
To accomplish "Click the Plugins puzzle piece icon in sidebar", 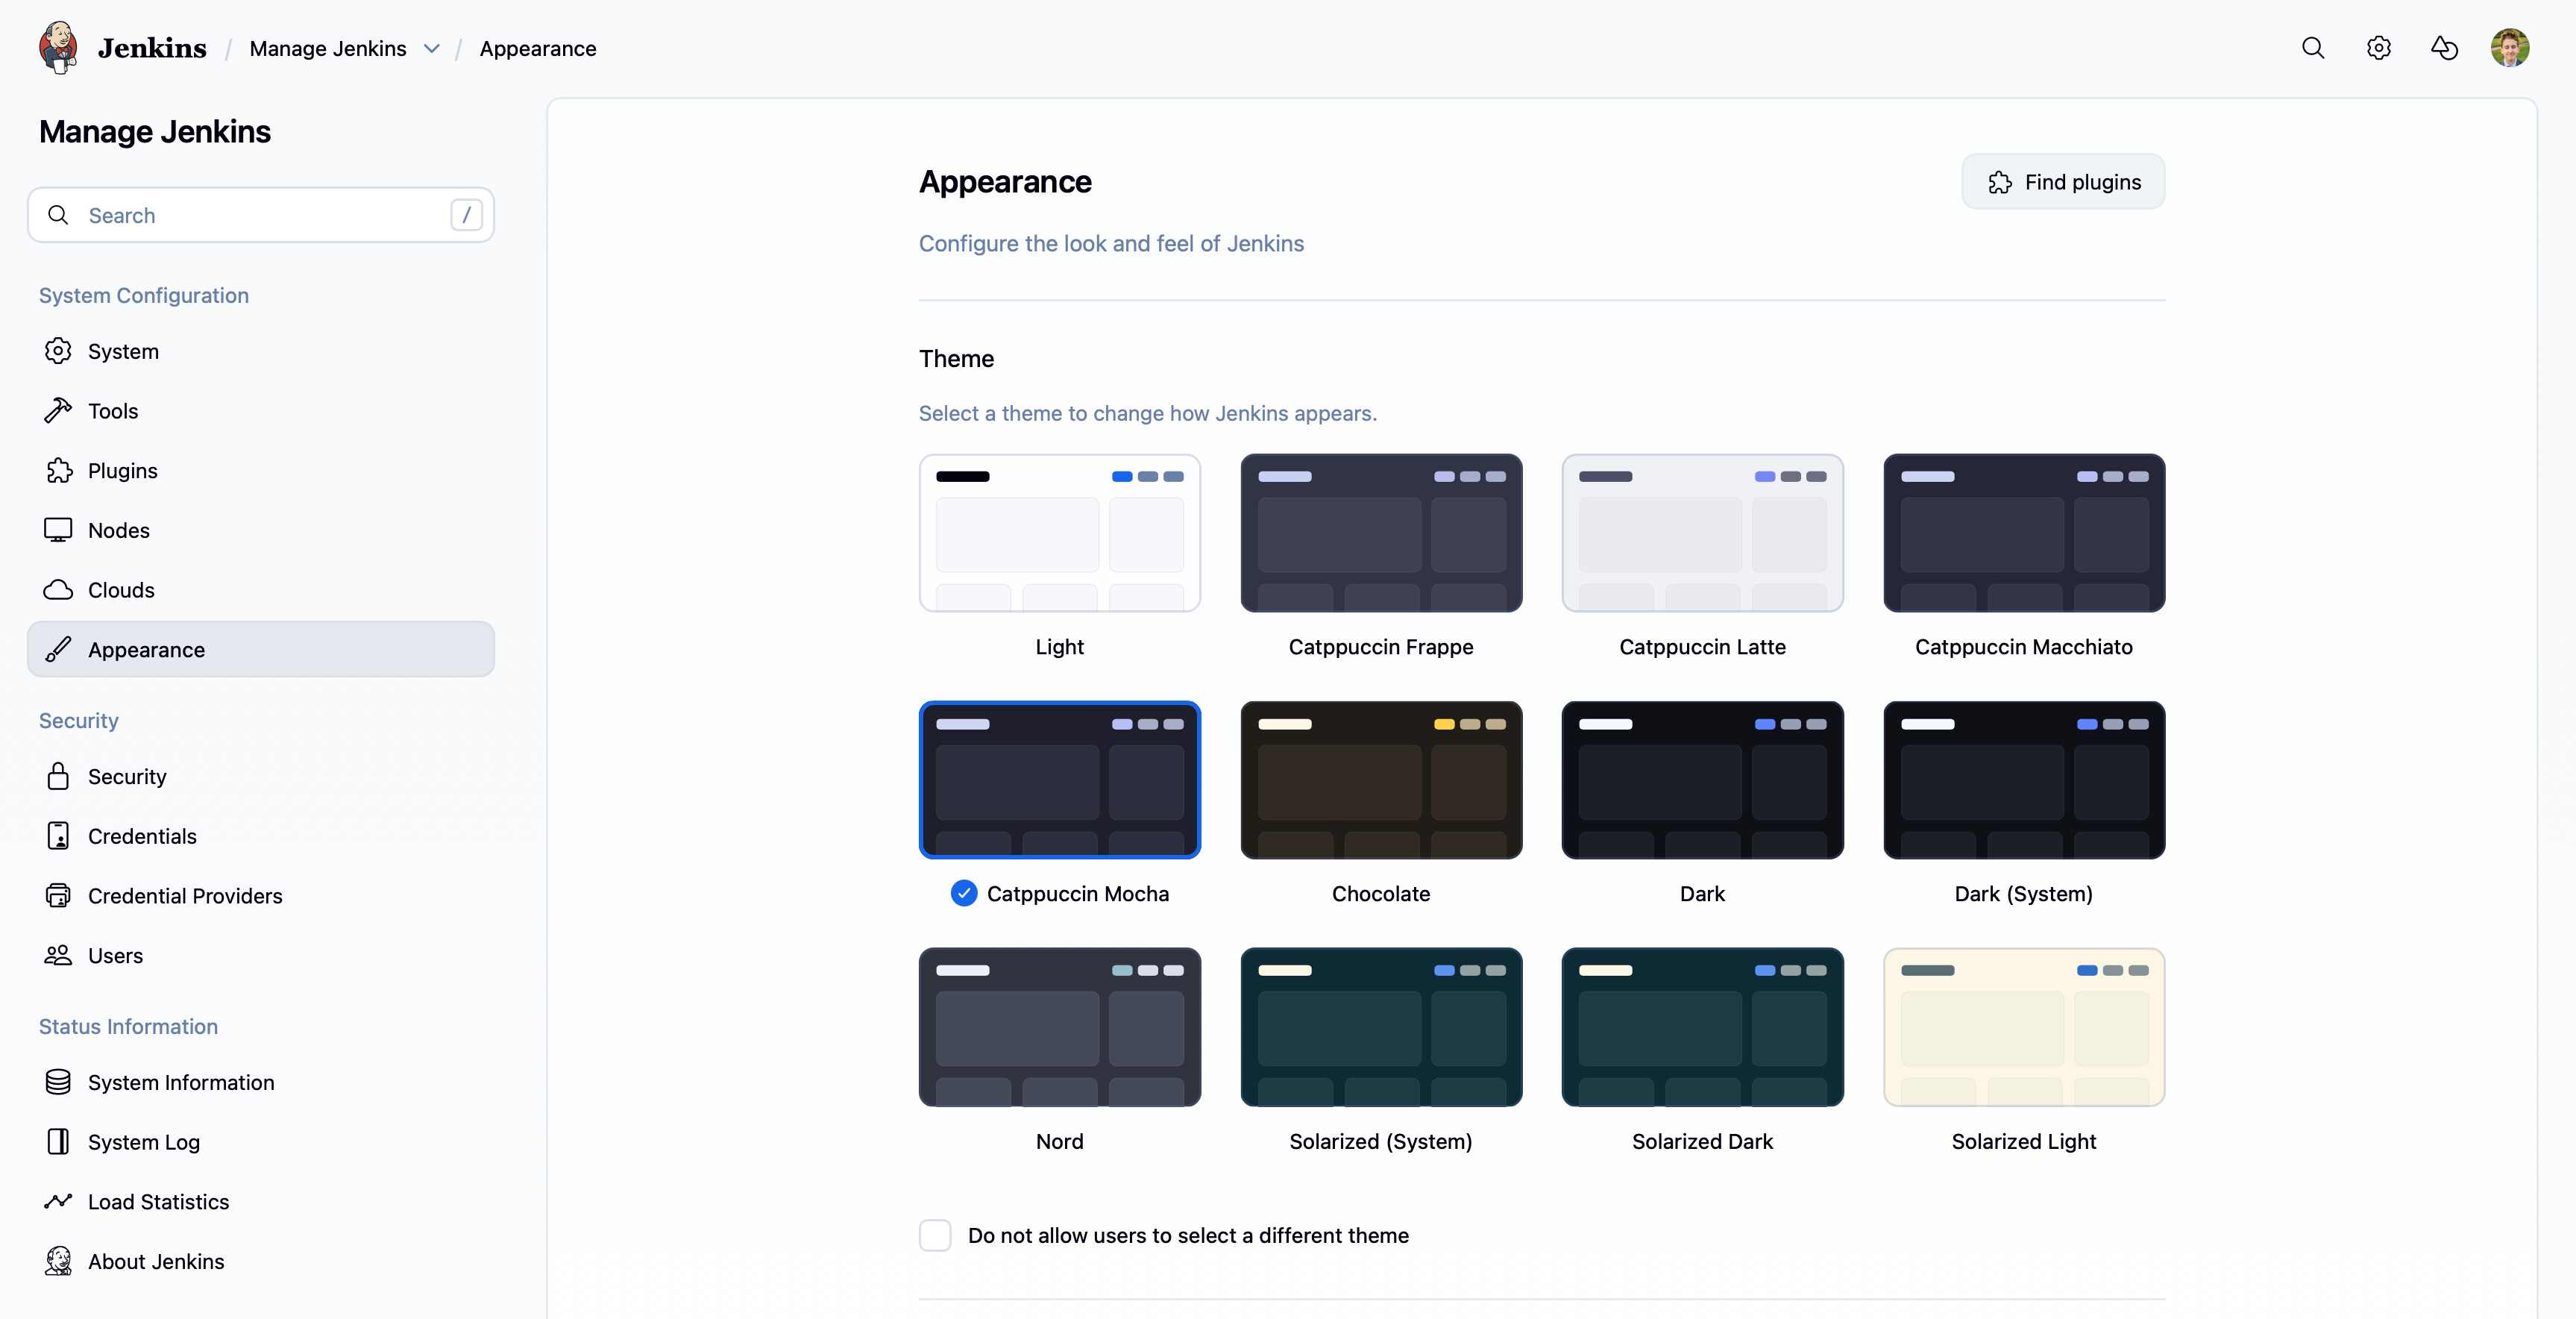I will pos(59,470).
